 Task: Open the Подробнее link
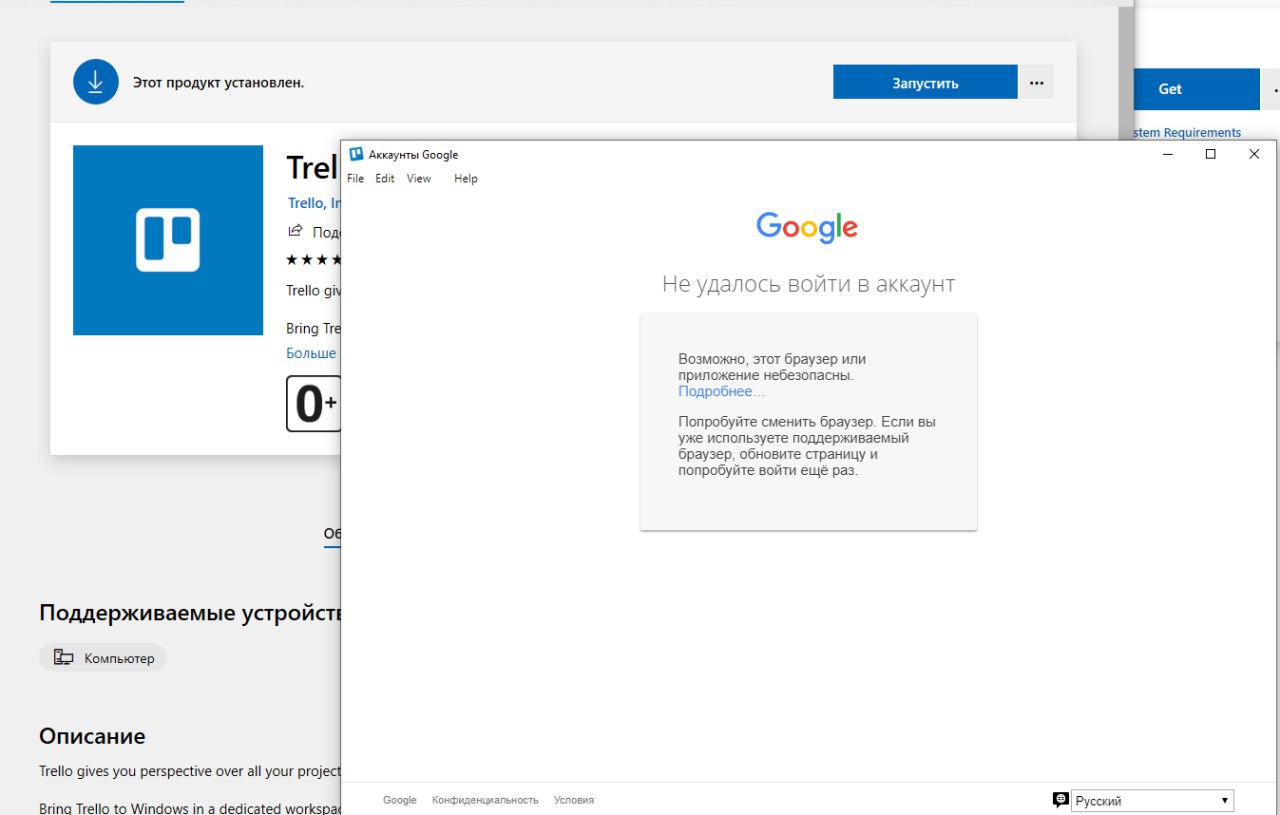721,391
